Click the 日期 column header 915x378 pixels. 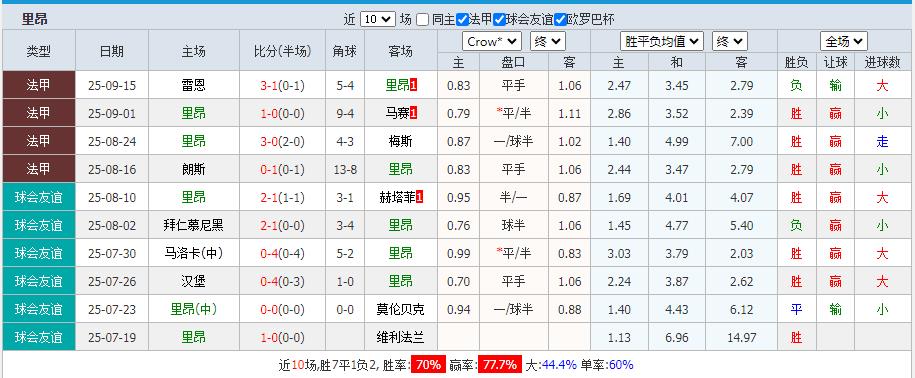[111, 51]
